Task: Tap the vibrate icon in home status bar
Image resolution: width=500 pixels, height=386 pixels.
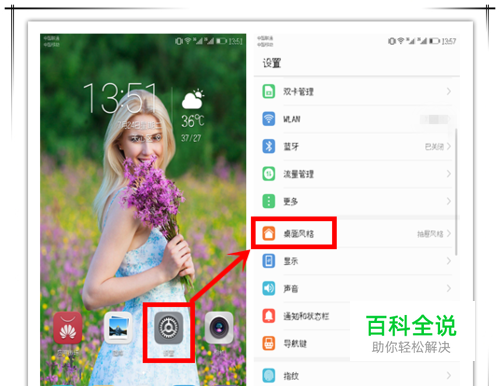Action: (x=179, y=41)
